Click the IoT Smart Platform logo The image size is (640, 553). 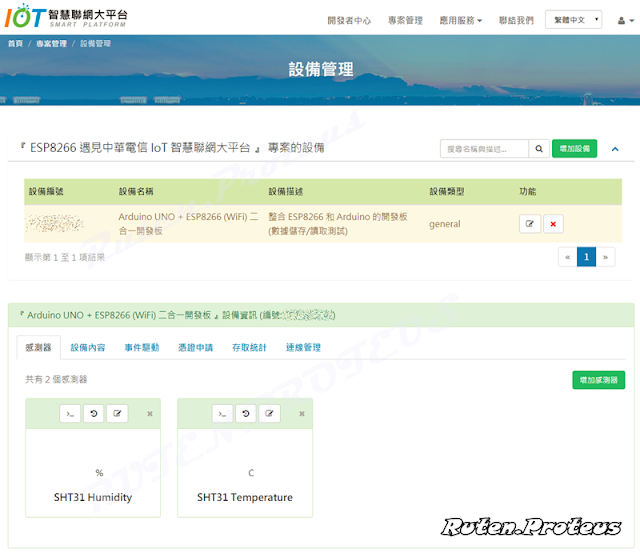click(x=66, y=16)
